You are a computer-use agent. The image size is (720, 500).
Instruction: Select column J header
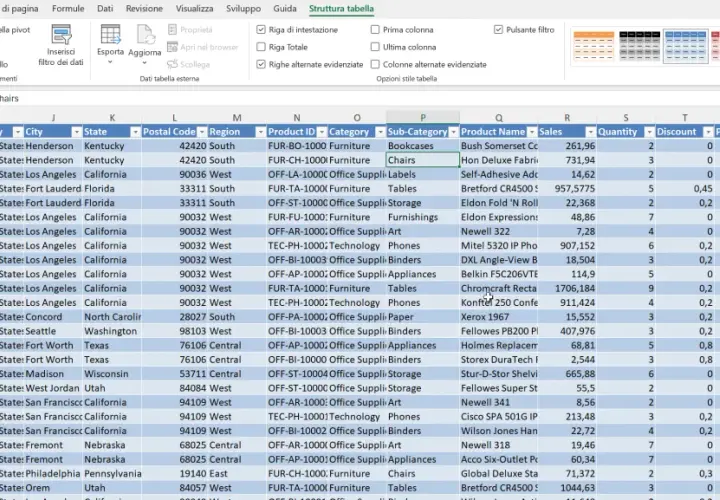[x=53, y=118]
